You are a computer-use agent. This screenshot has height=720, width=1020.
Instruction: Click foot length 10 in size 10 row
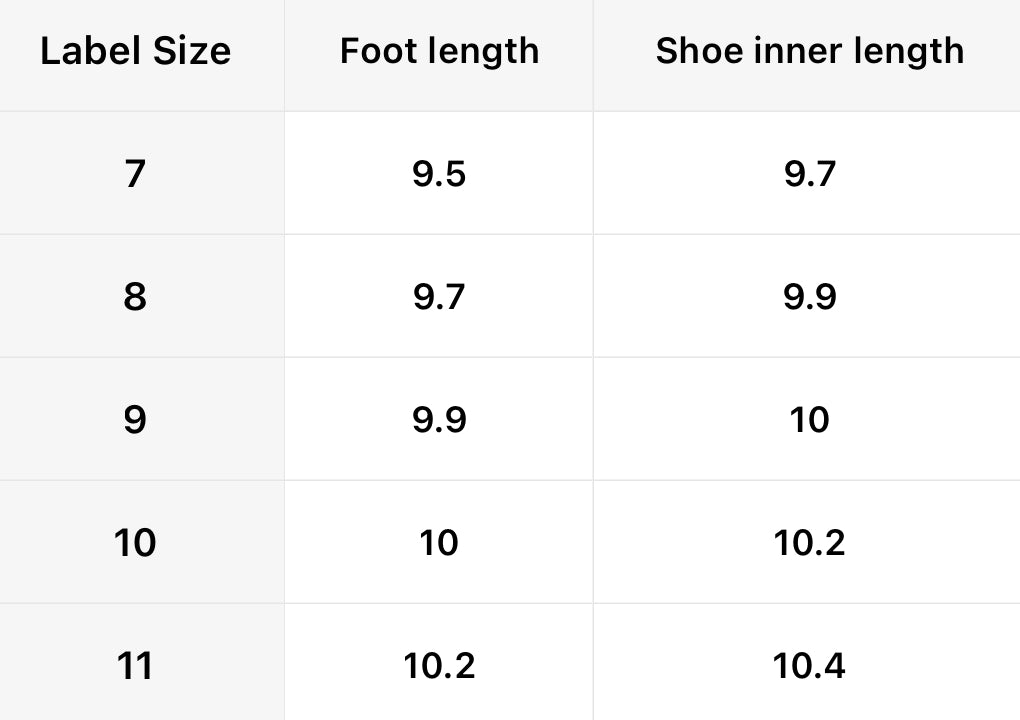click(x=439, y=543)
